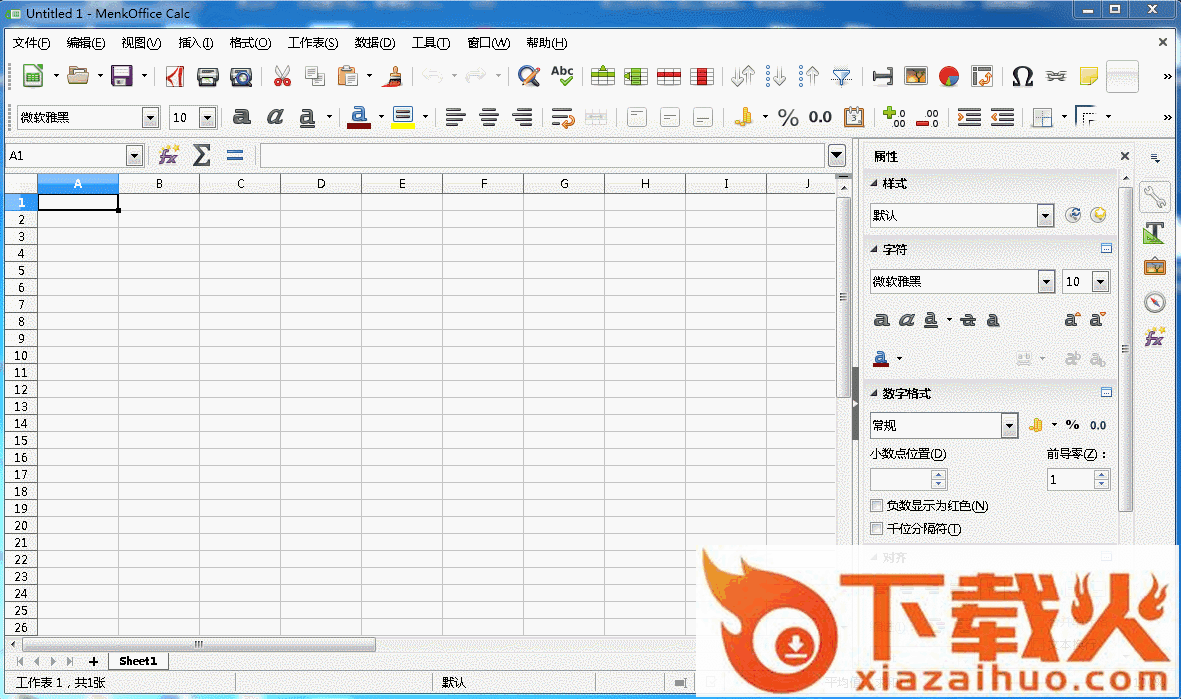Insert chart pie icon
The image size is (1181, 699).
(x=949, y=75)
